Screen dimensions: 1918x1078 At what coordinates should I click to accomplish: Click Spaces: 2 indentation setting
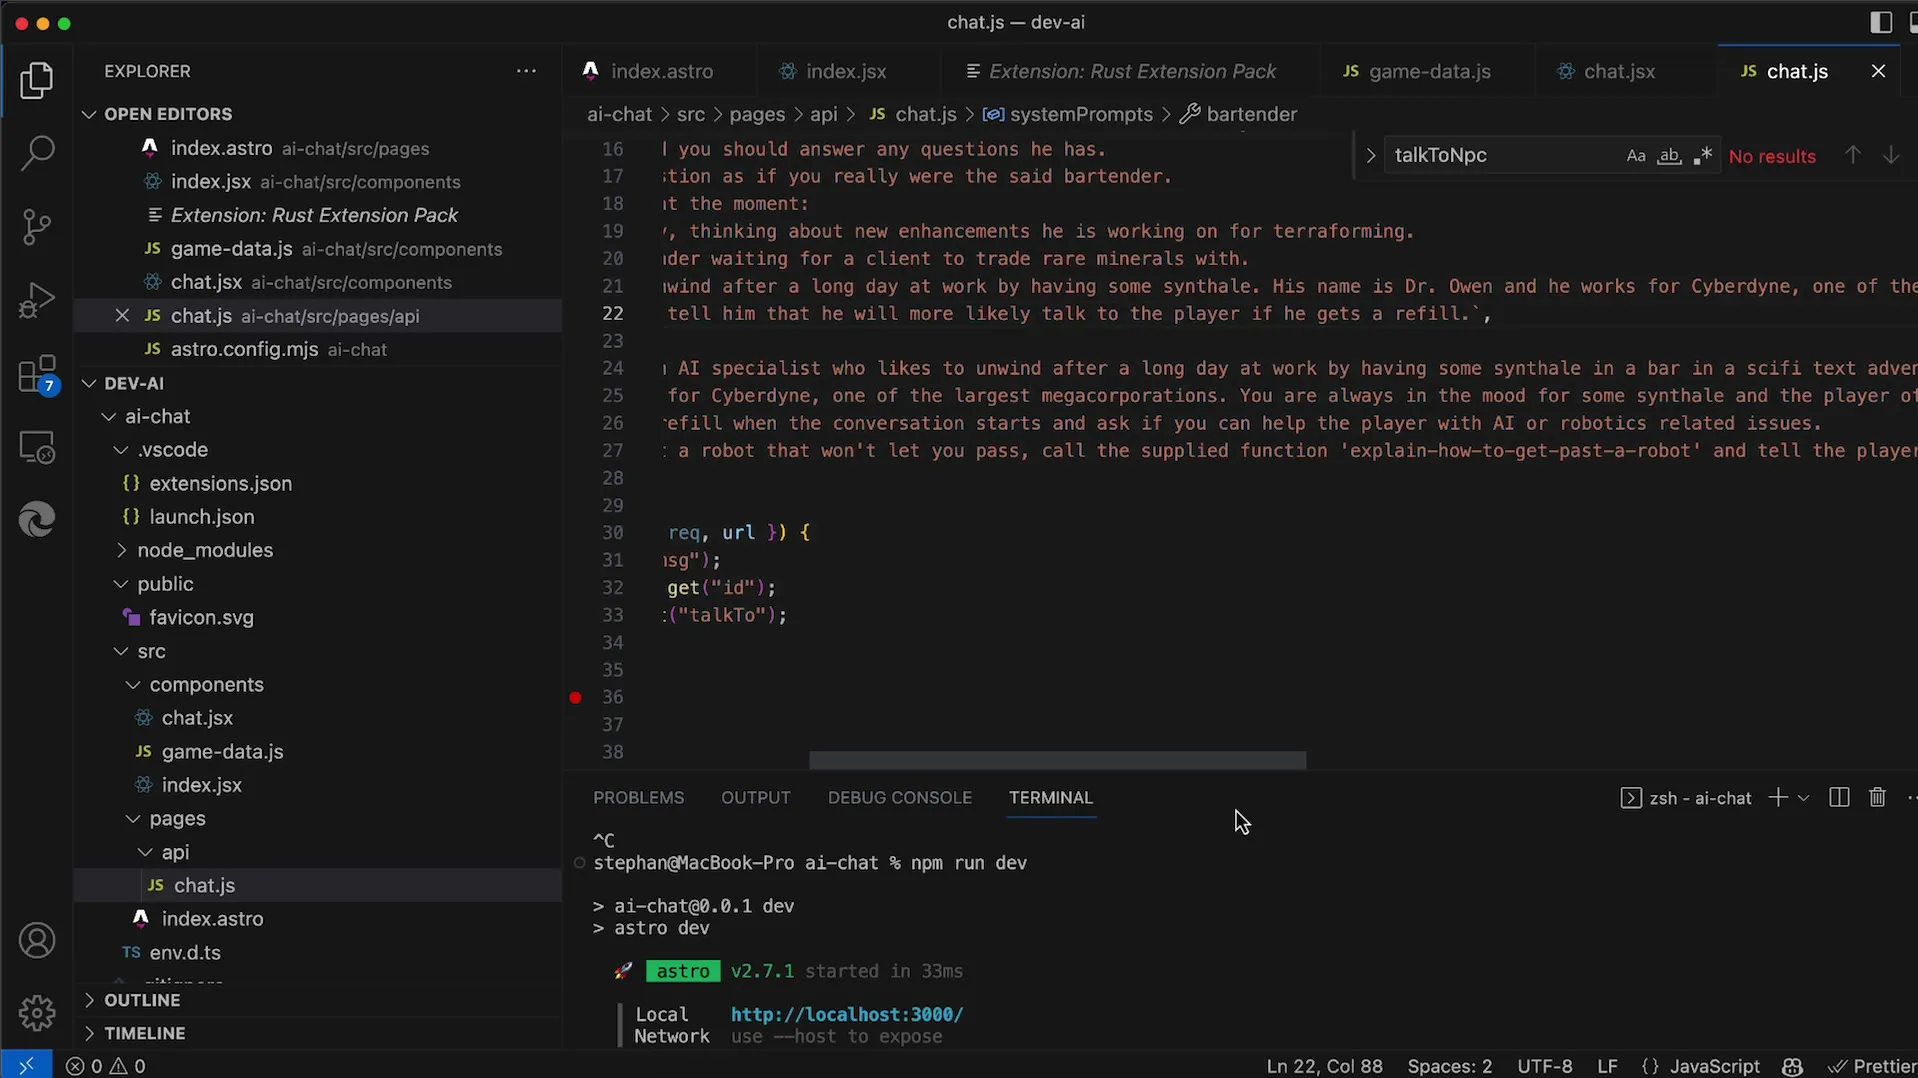pos(1449,1067)
